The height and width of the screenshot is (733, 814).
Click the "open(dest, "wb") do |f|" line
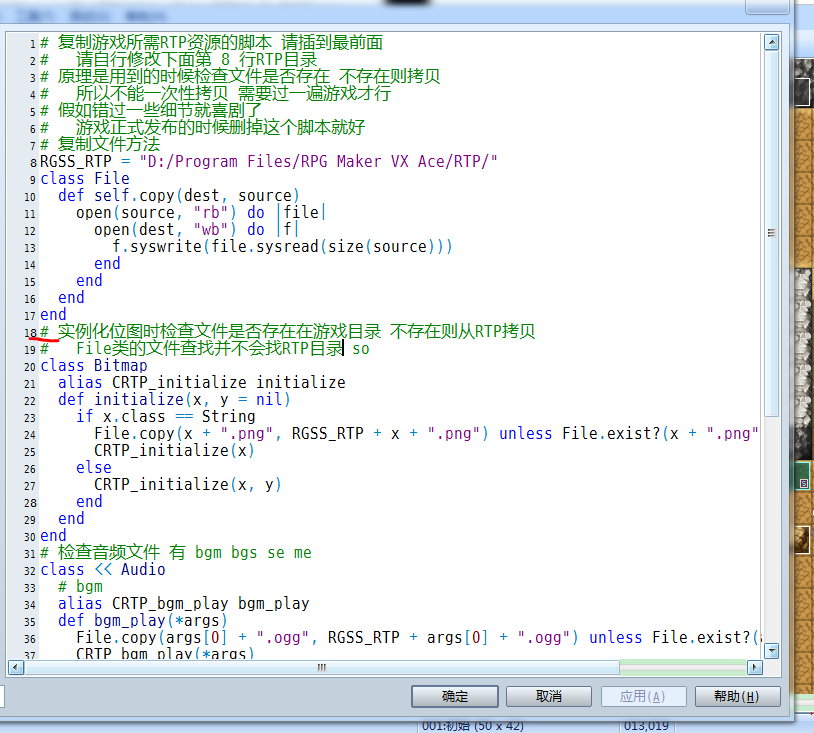click(x=196, y=229)
